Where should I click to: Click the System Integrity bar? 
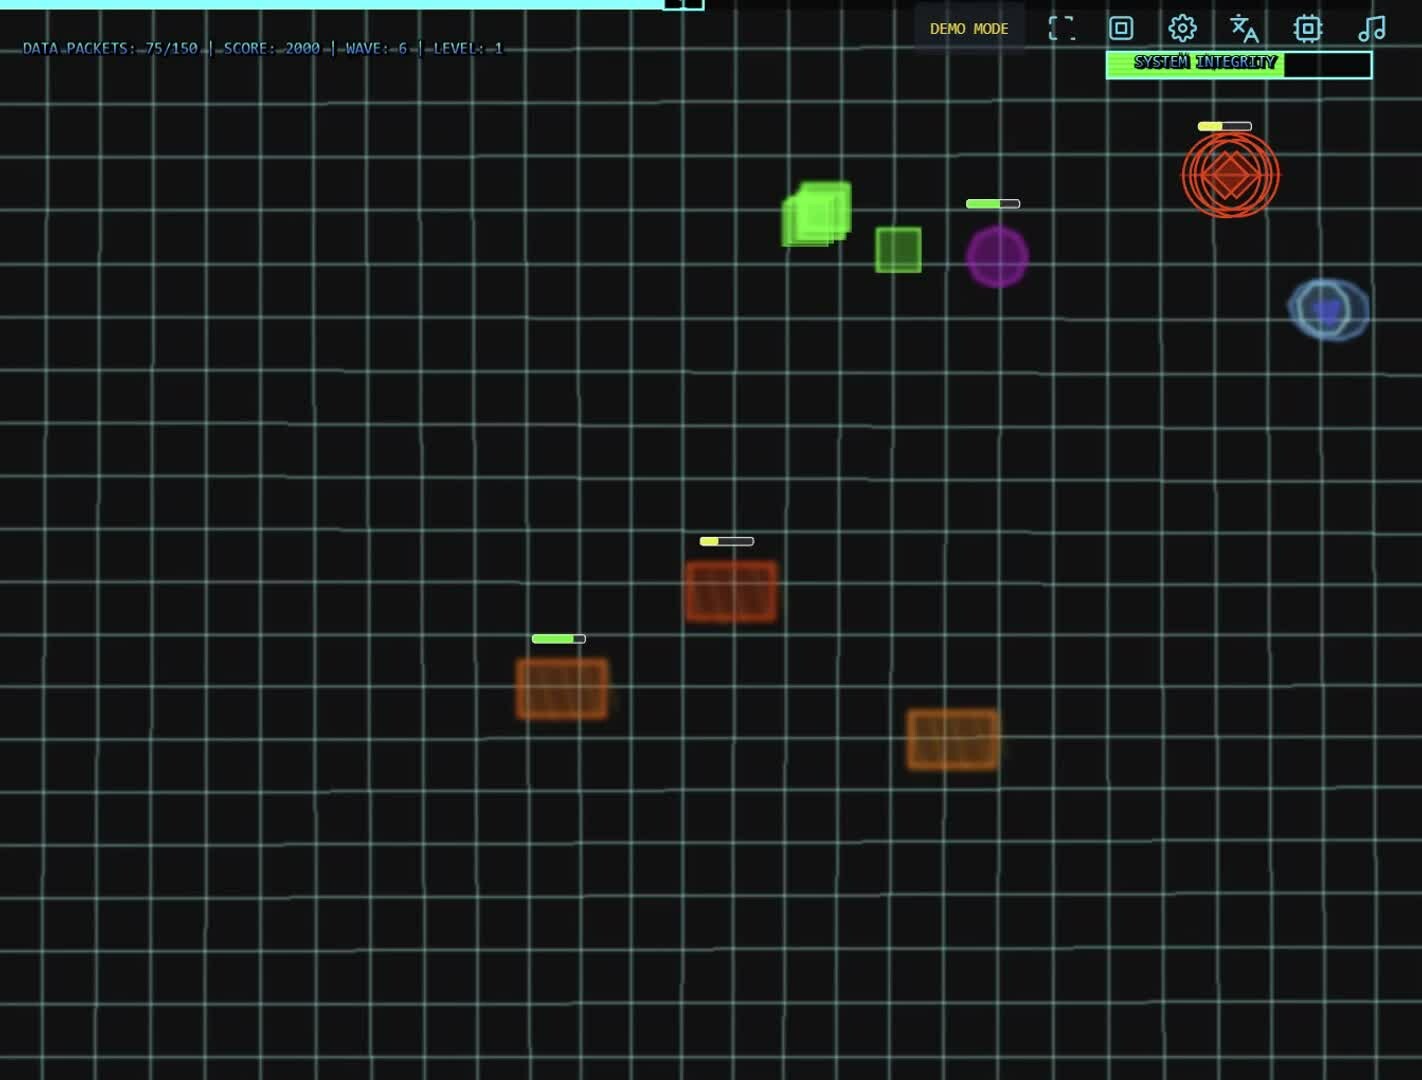pyautogui.click(x=1238, y=64)
